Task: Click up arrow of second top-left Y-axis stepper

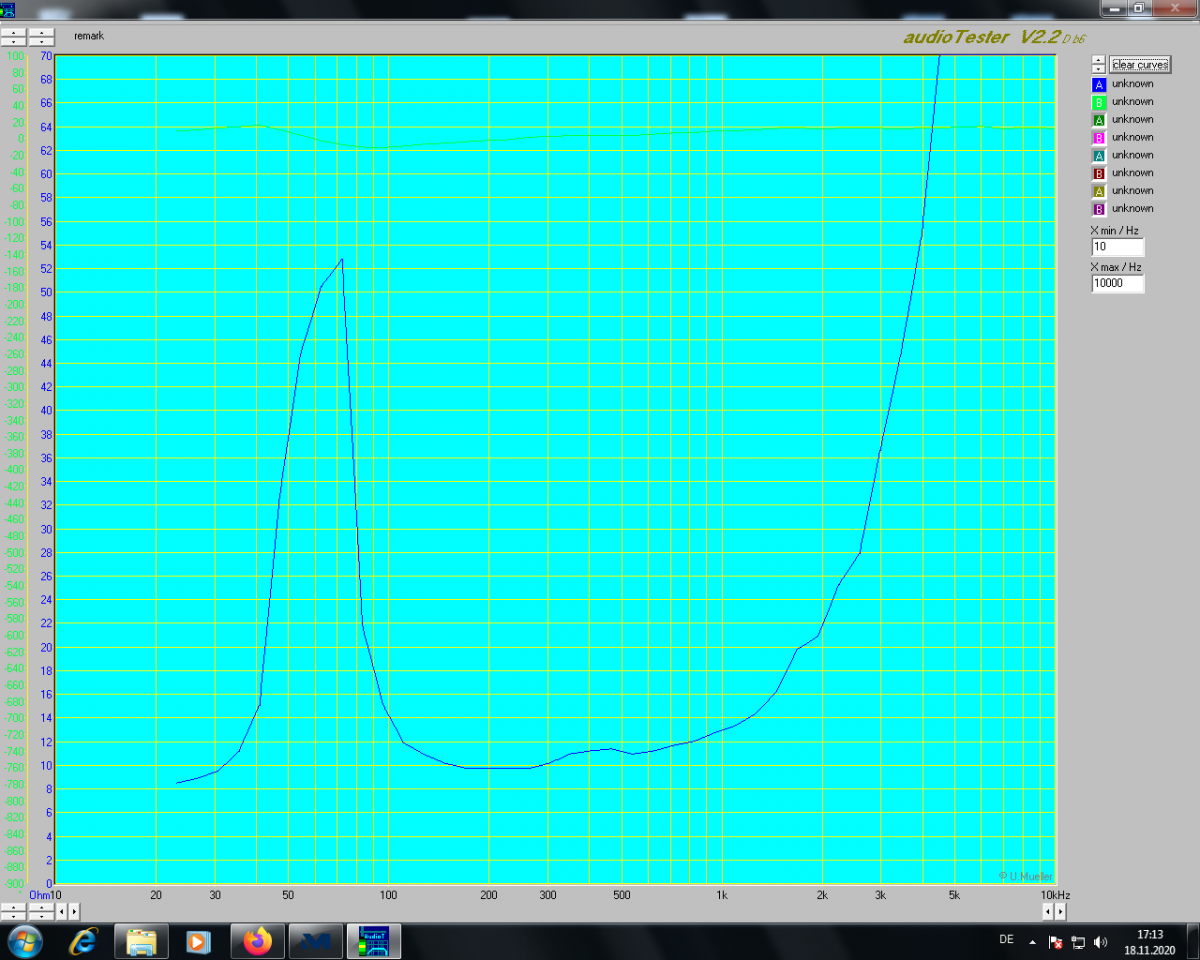Action: tap(41, 32)
